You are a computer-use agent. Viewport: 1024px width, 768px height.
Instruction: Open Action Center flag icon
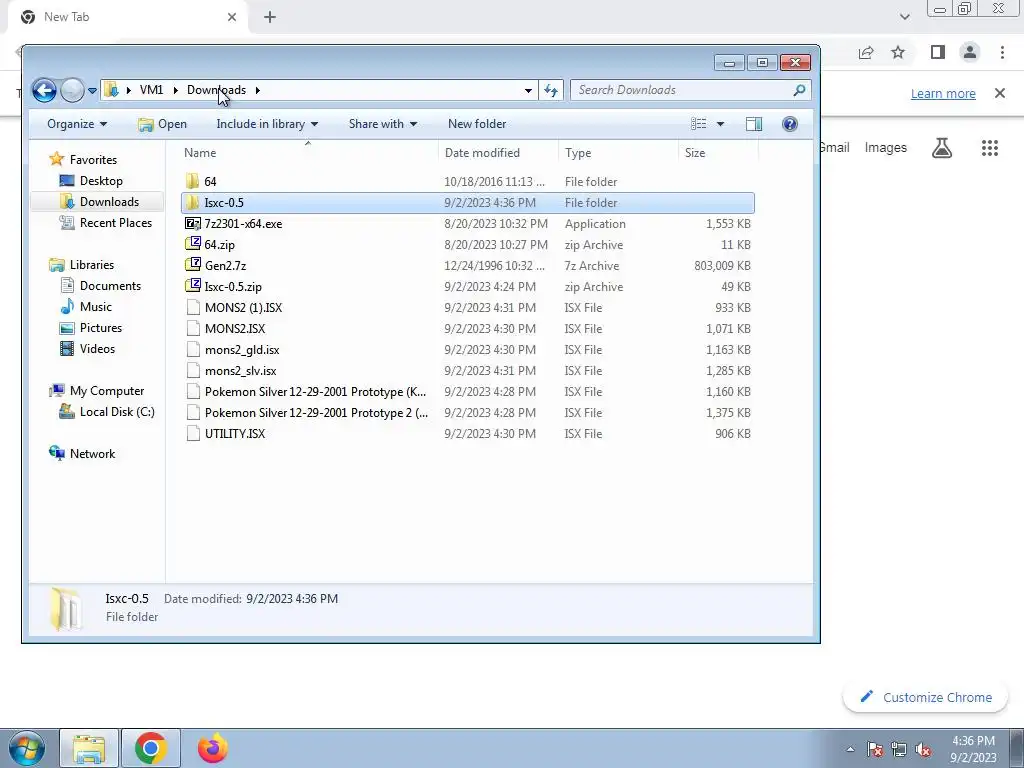coord(875,749)
